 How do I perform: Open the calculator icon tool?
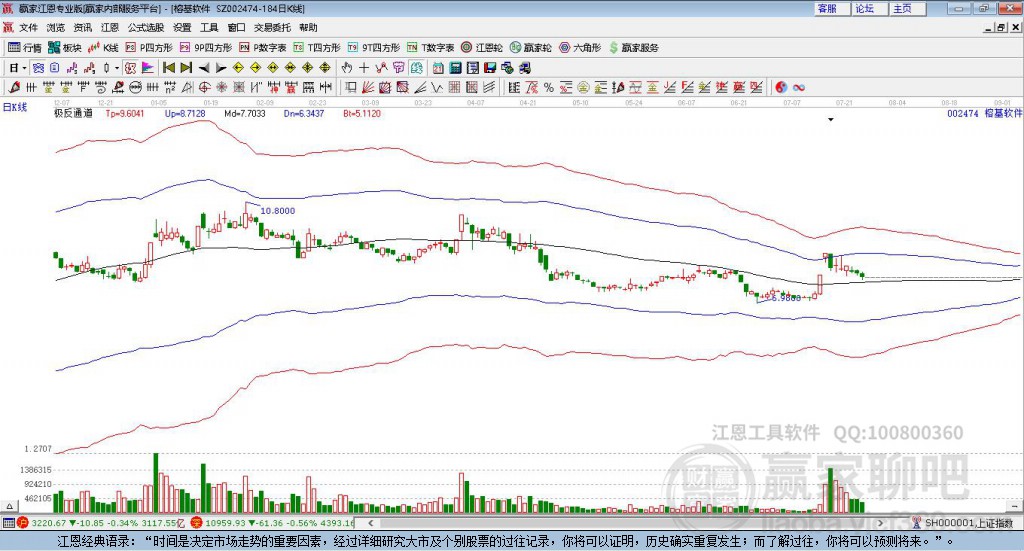455,68
